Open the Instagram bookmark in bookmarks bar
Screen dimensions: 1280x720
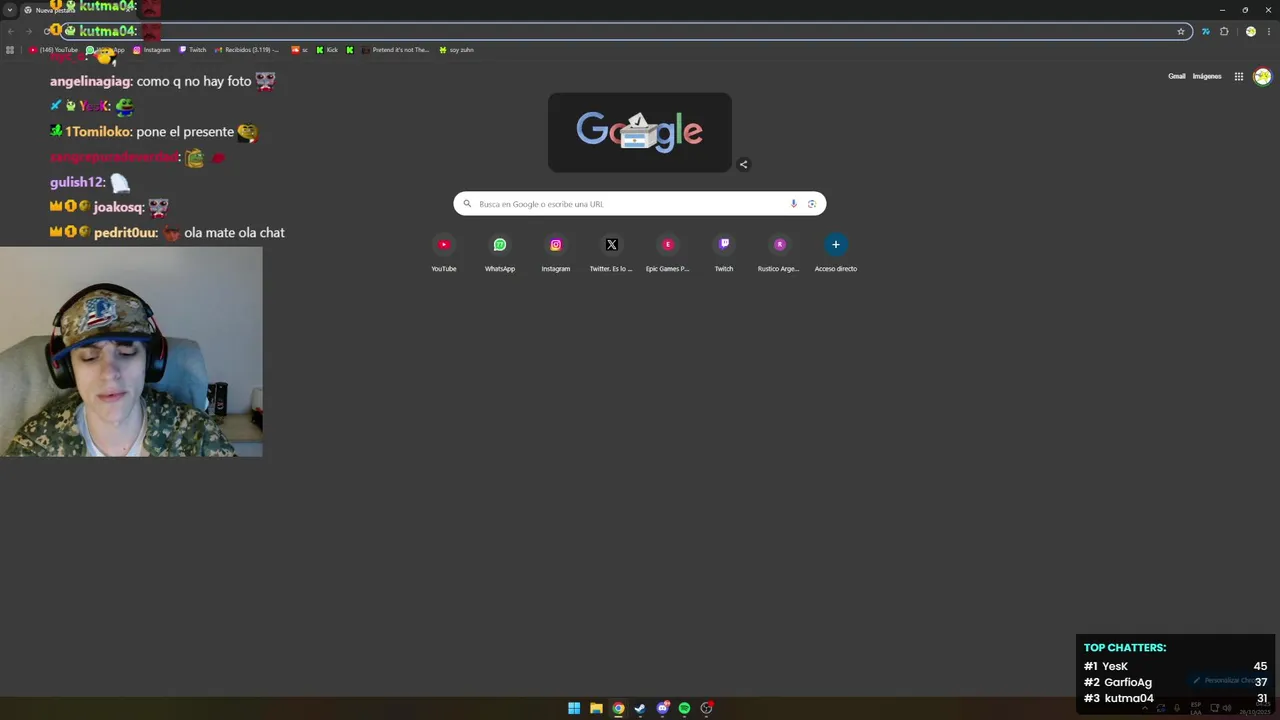coord(152,50)
